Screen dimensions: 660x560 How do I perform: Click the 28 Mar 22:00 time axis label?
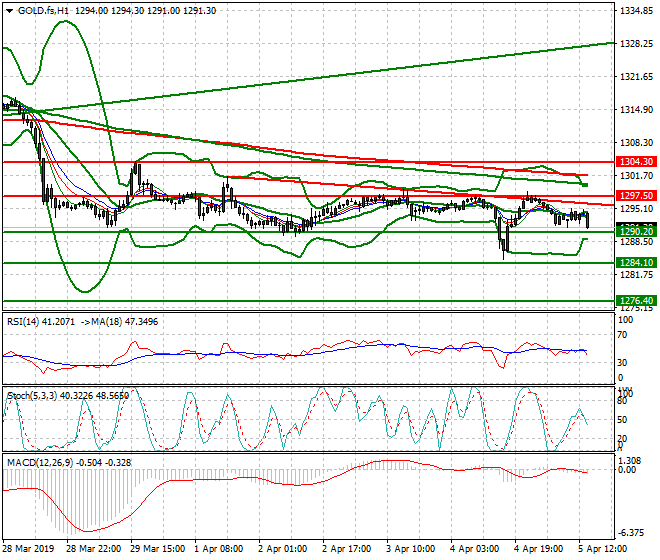click(x=93, y=549)
